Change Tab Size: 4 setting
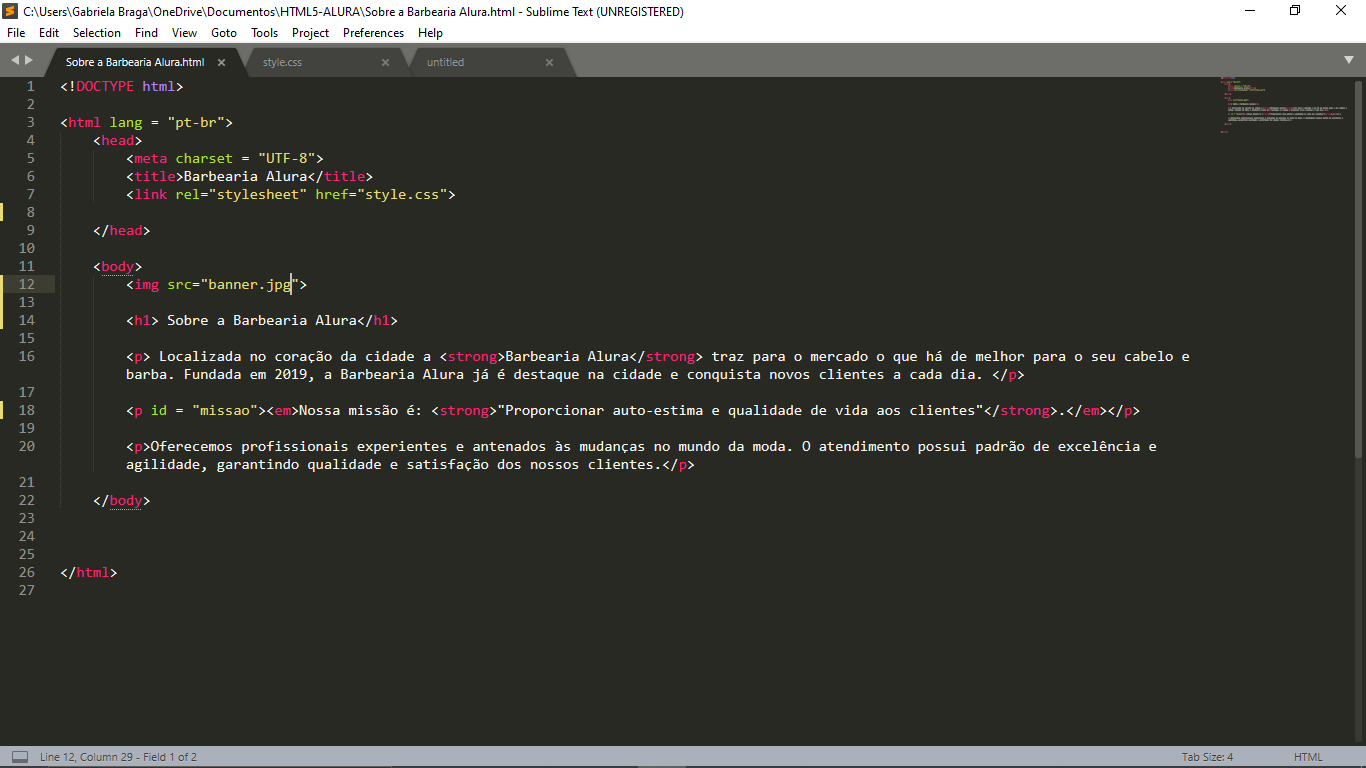 click(1207, 757)
